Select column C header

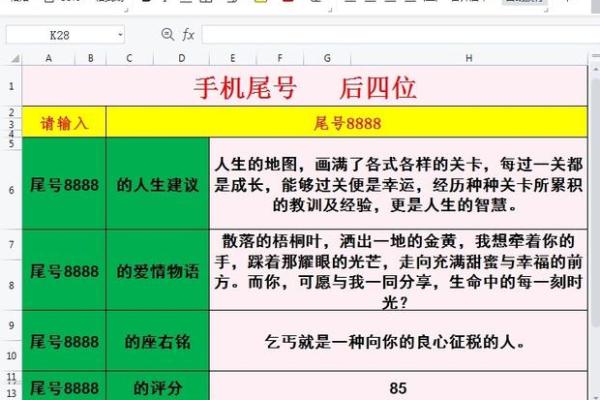click(129, 58)
